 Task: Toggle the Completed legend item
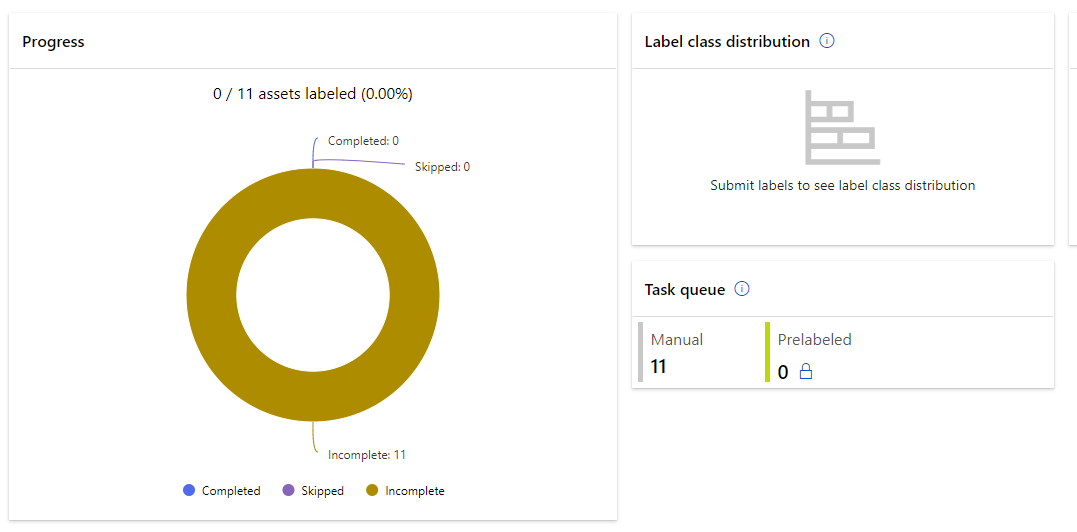(222, 491)
